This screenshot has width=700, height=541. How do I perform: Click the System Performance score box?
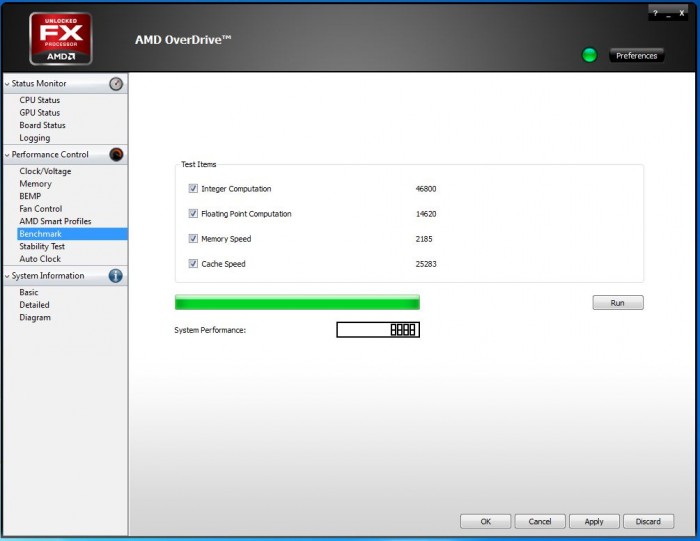pyautogui.click(x=378, y=330)
